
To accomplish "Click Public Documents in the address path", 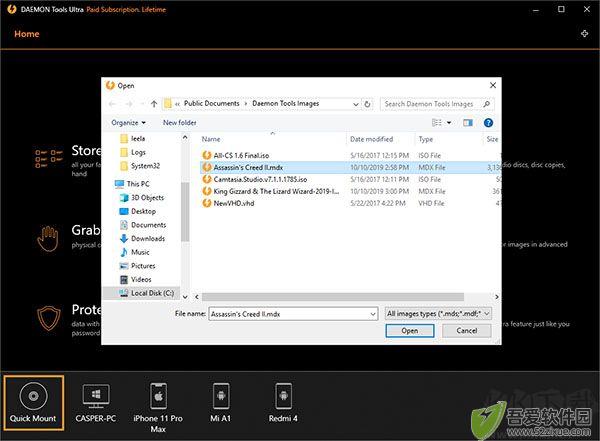I will (211, 103).
